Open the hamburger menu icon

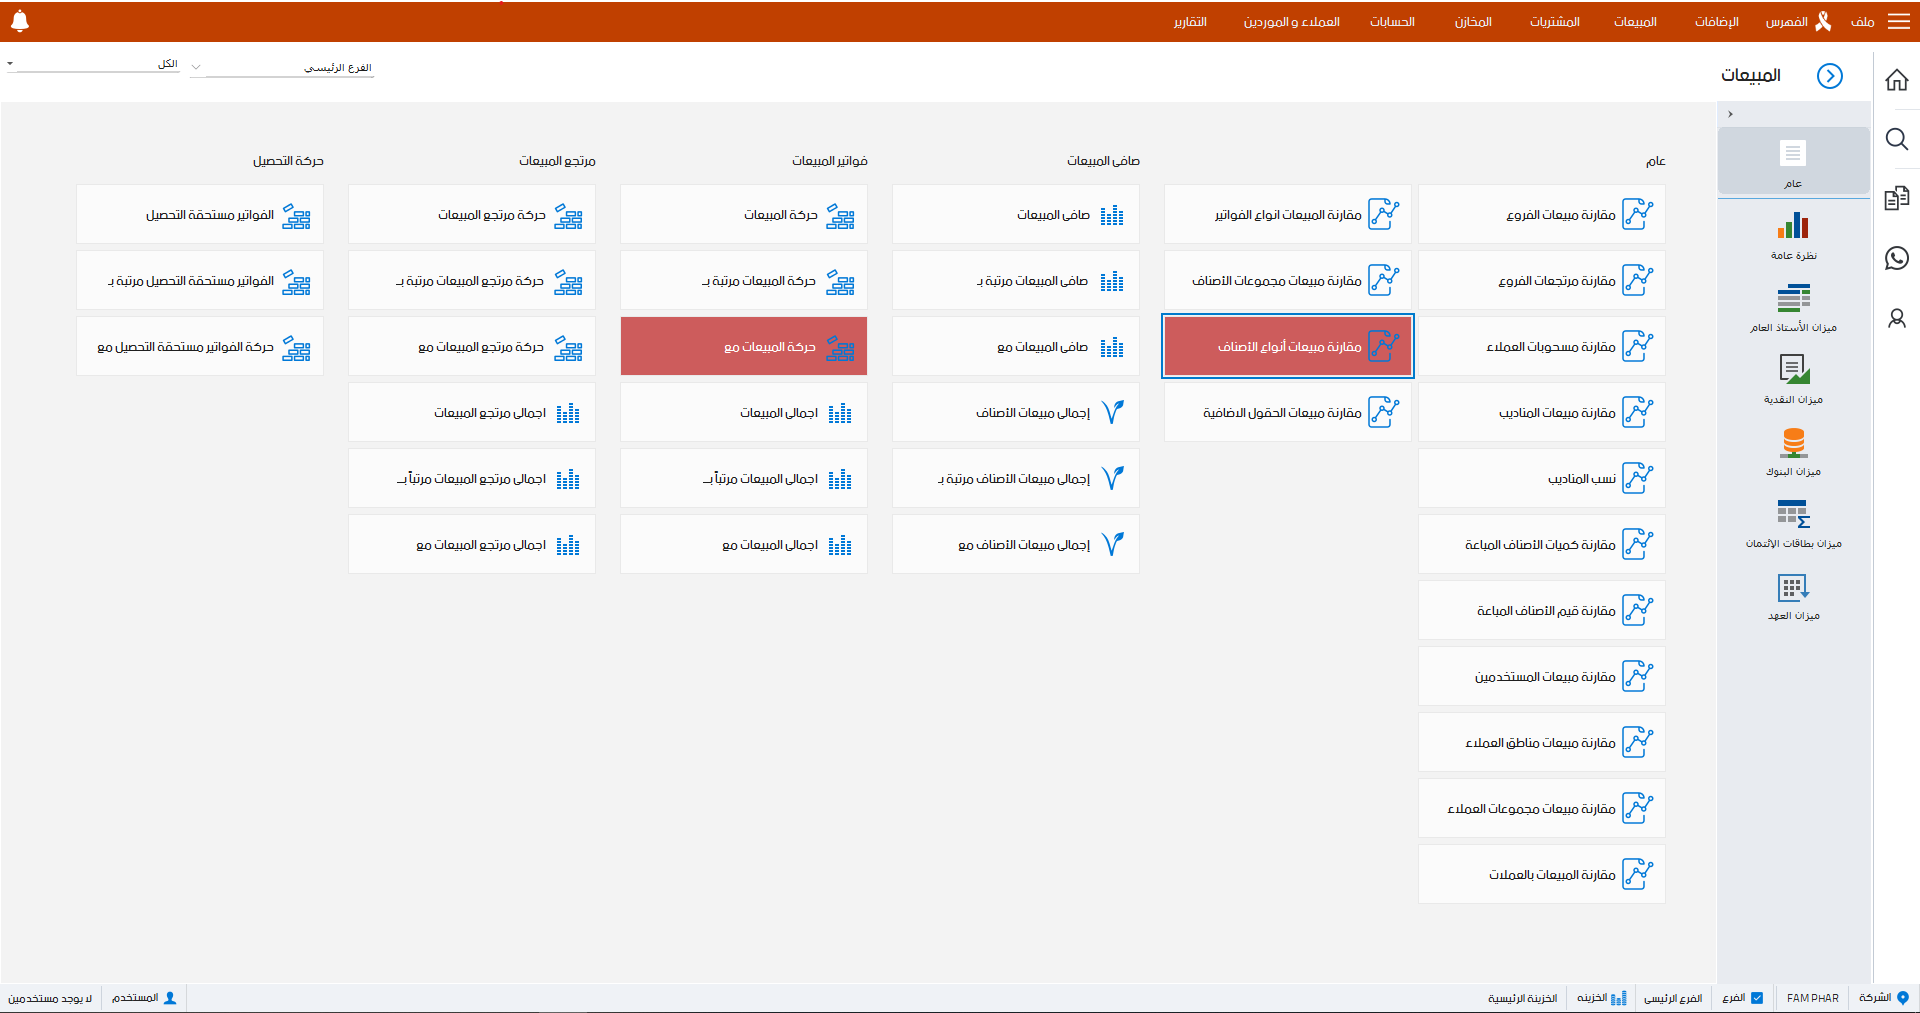coord(1898,21)
